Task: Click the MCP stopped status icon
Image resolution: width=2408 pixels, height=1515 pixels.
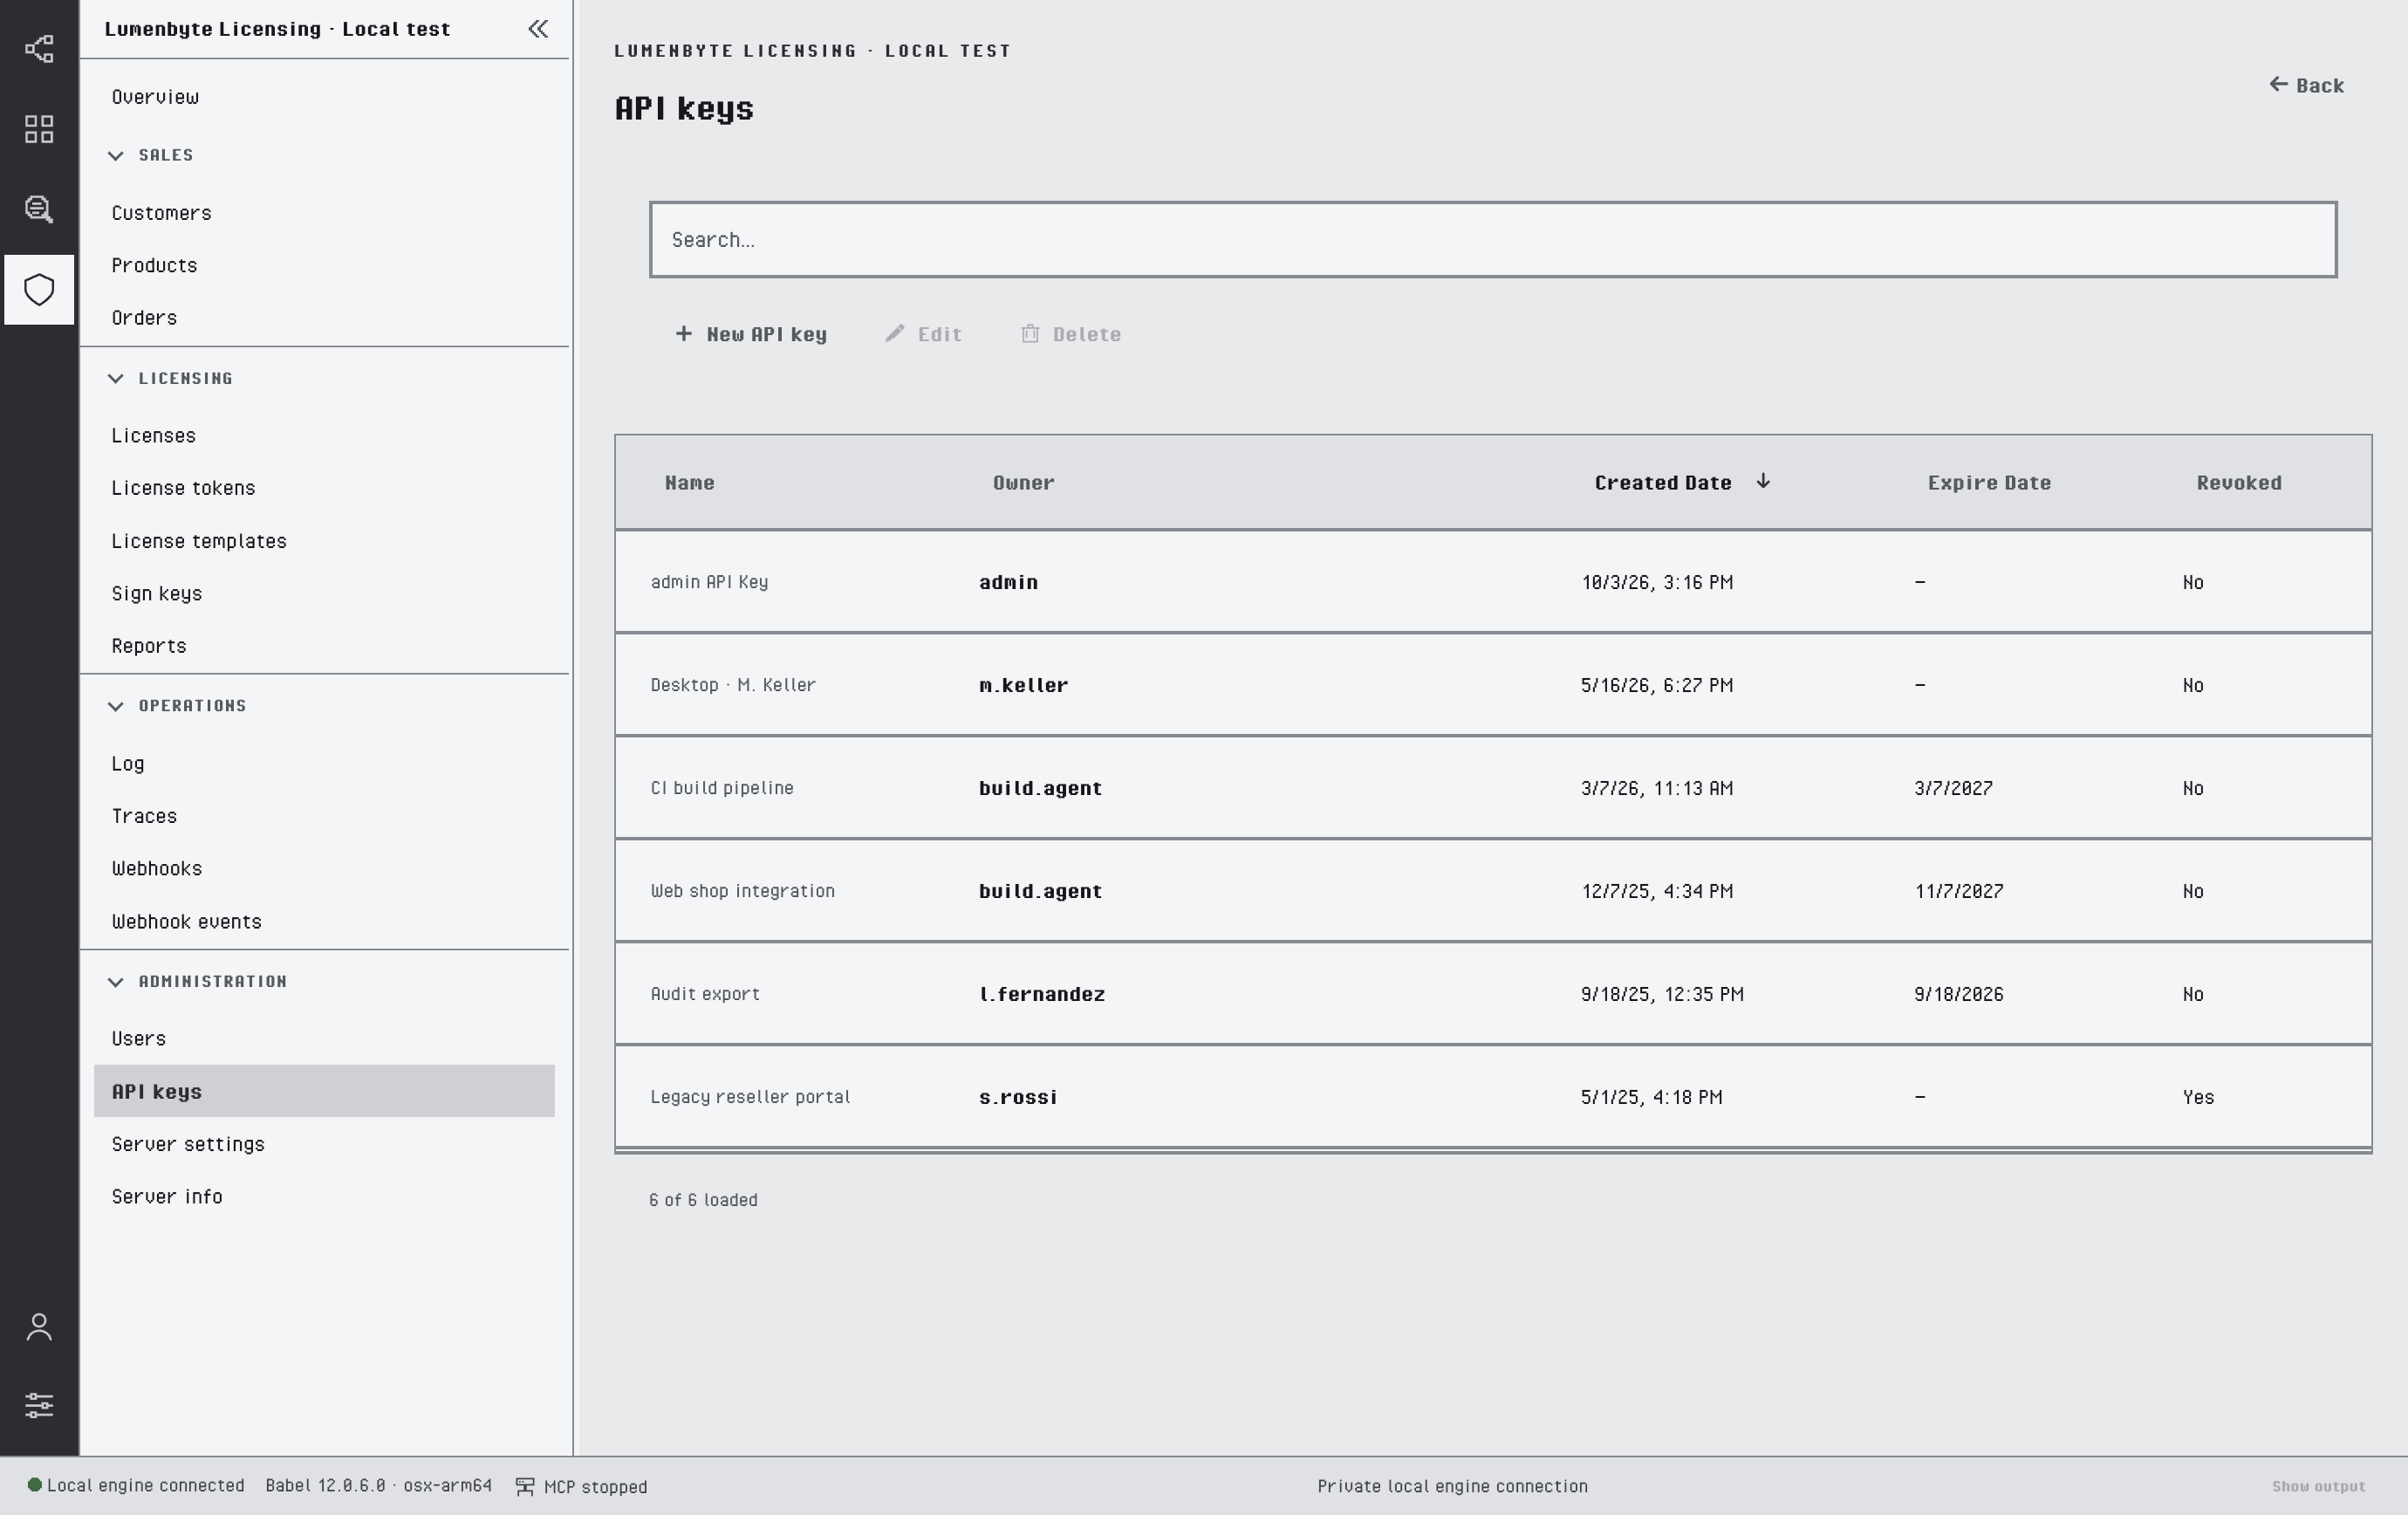Action: 525,1487
